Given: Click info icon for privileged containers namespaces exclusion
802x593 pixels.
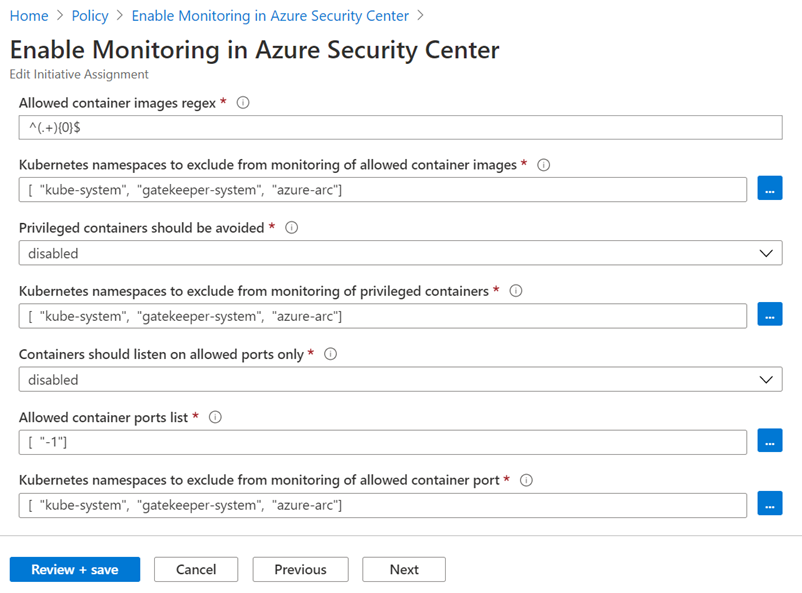Looking at the screenshot, I should click(x=517, y=291).
